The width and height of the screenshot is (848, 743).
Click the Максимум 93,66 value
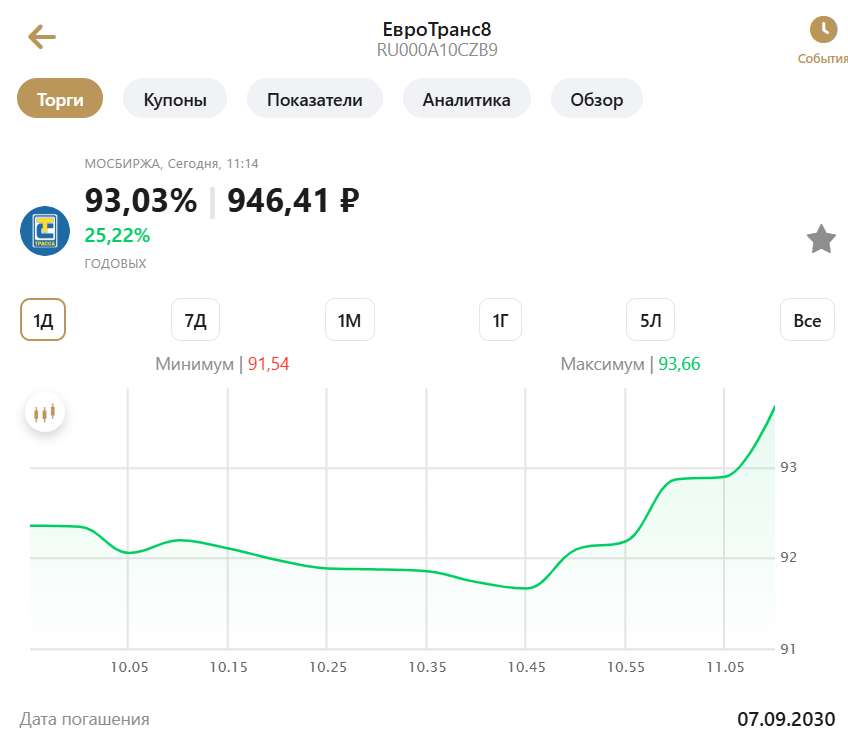pyautogui.click(x=679, y=364)
